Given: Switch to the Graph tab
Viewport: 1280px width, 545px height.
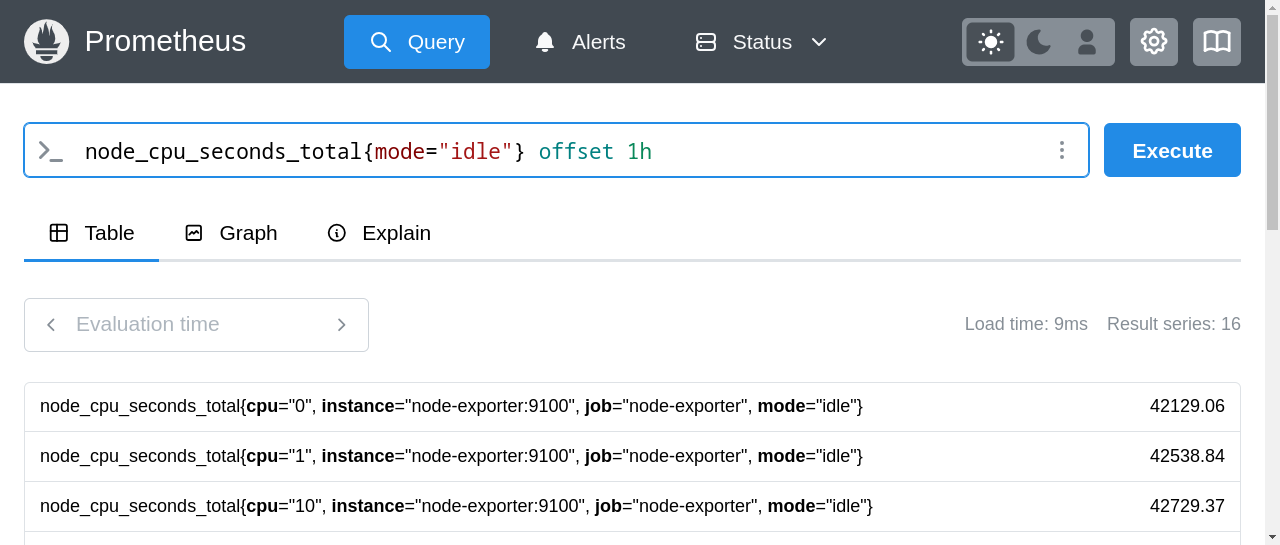Looking at the screenshot, I should point(231,233).
